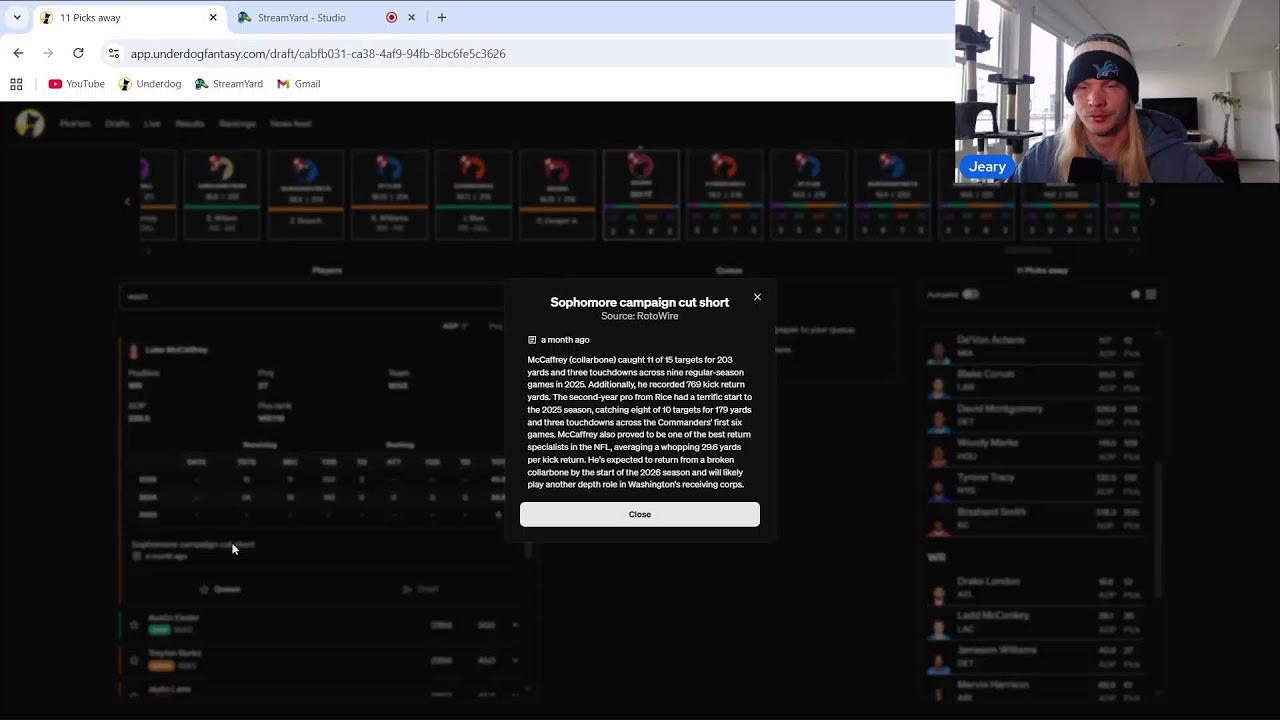1280x720 pixels.
Task: Open the Pick'em nav item
Action: (x=75, y=124)
